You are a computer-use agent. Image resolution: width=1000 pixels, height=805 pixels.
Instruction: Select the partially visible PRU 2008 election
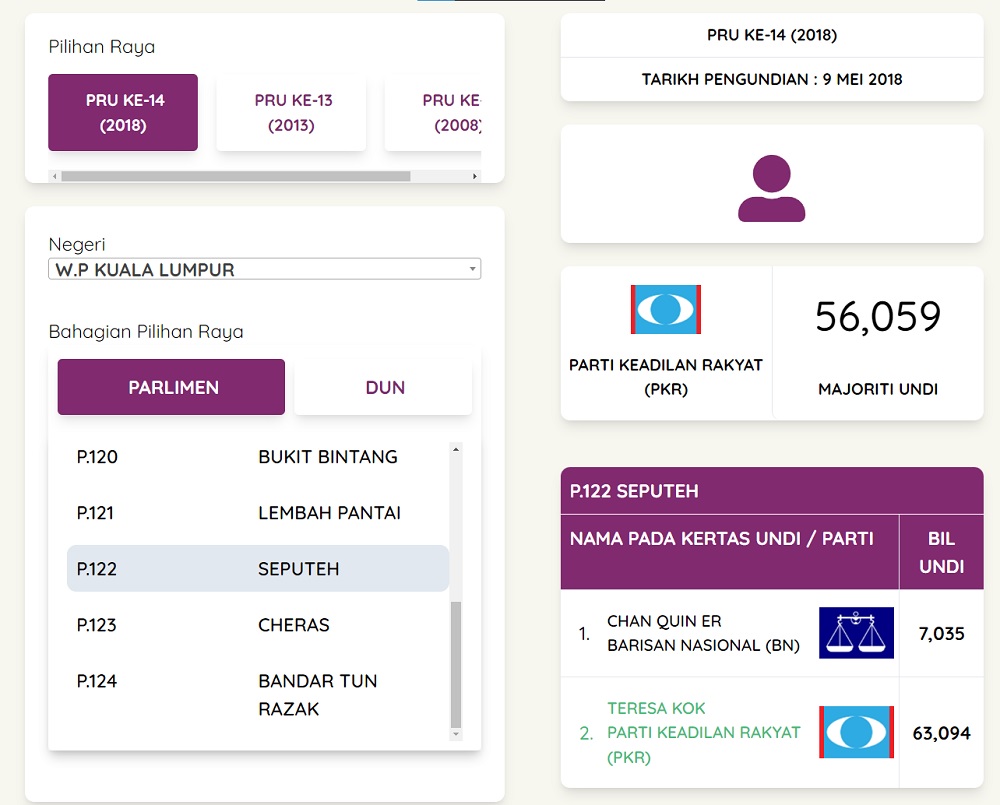(x=433, y=112)
